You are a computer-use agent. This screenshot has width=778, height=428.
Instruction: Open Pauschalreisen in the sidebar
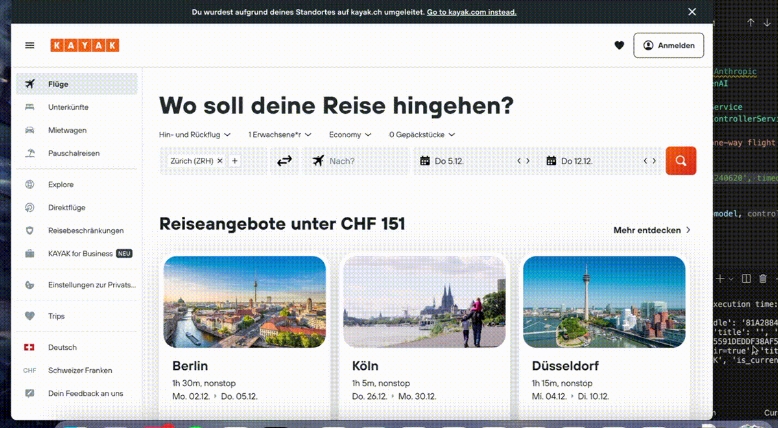click(x=77, y=153)
